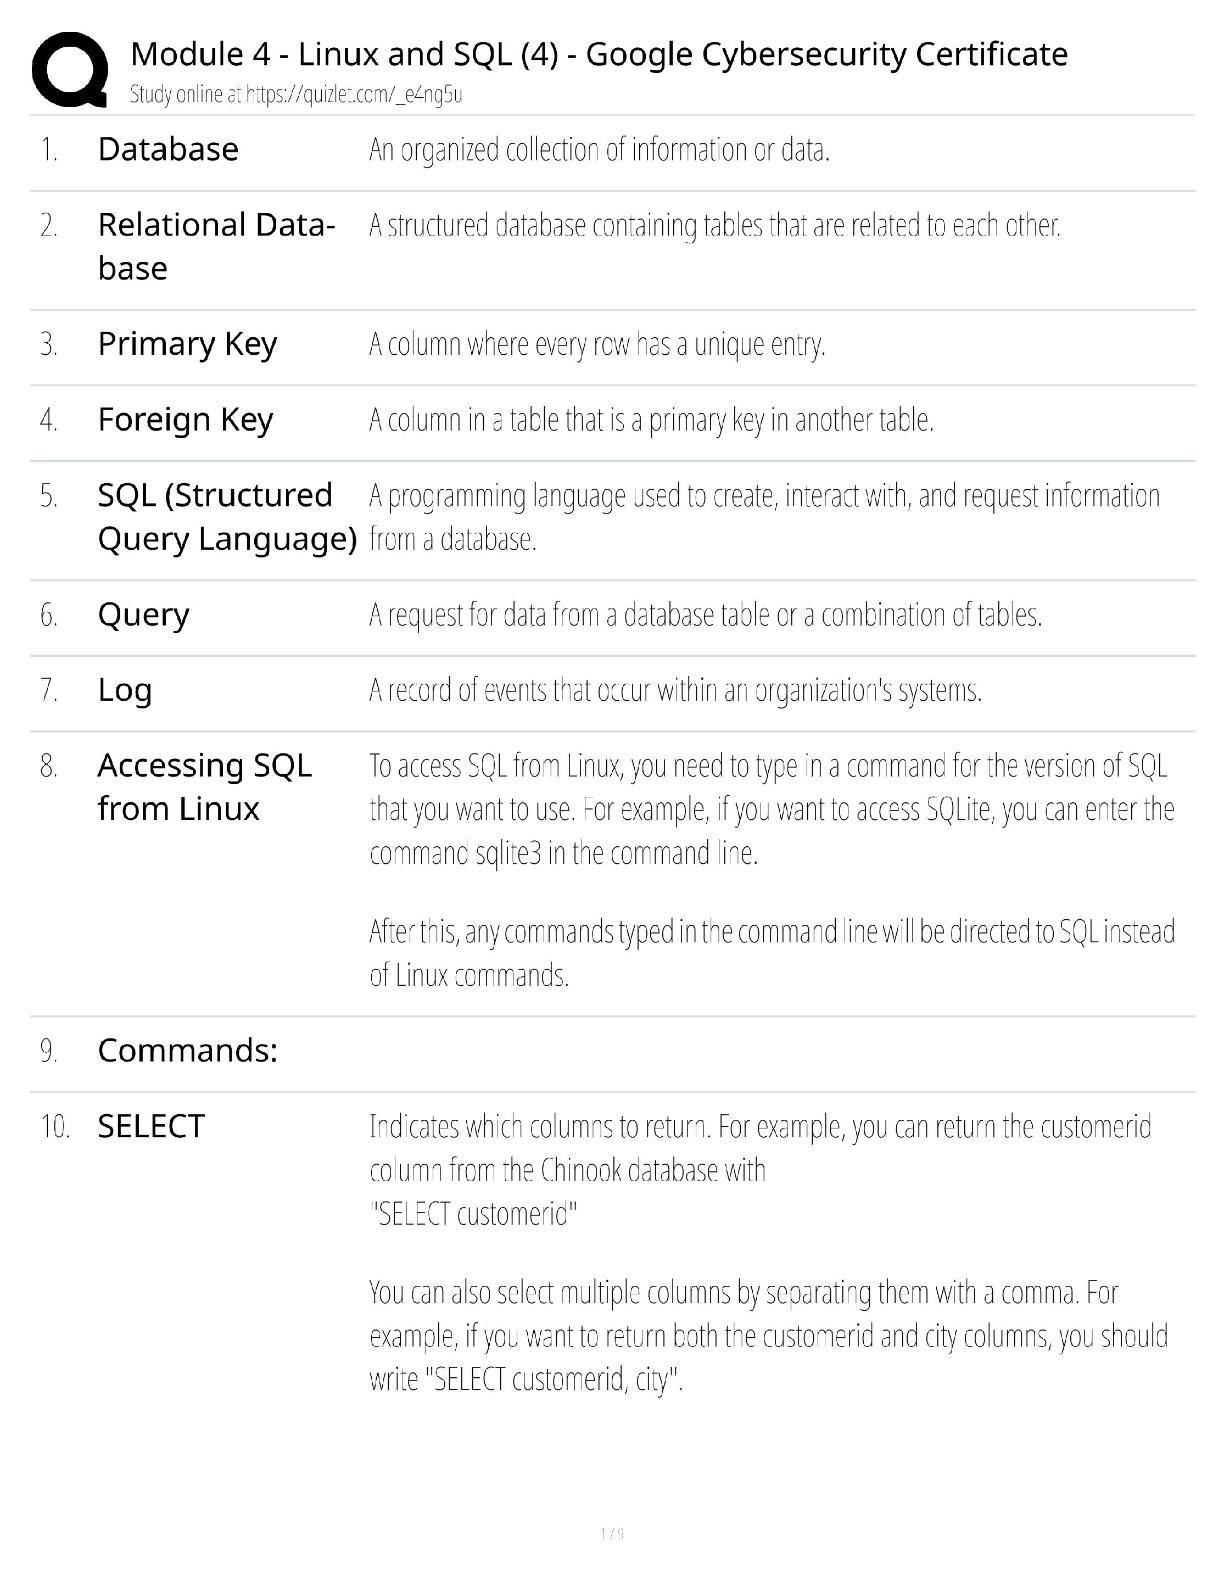Select the Primary Key term
1224x1584 pixels.
[x=187, y=344]
